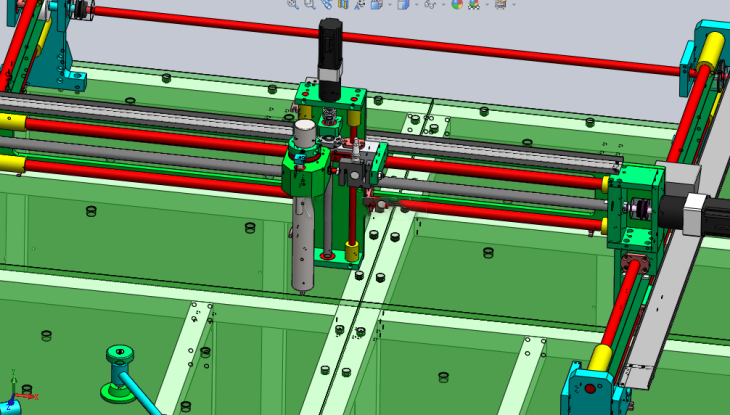Activate the Section View tool
The image size is (730, 415).
click(x=343, y=4)
